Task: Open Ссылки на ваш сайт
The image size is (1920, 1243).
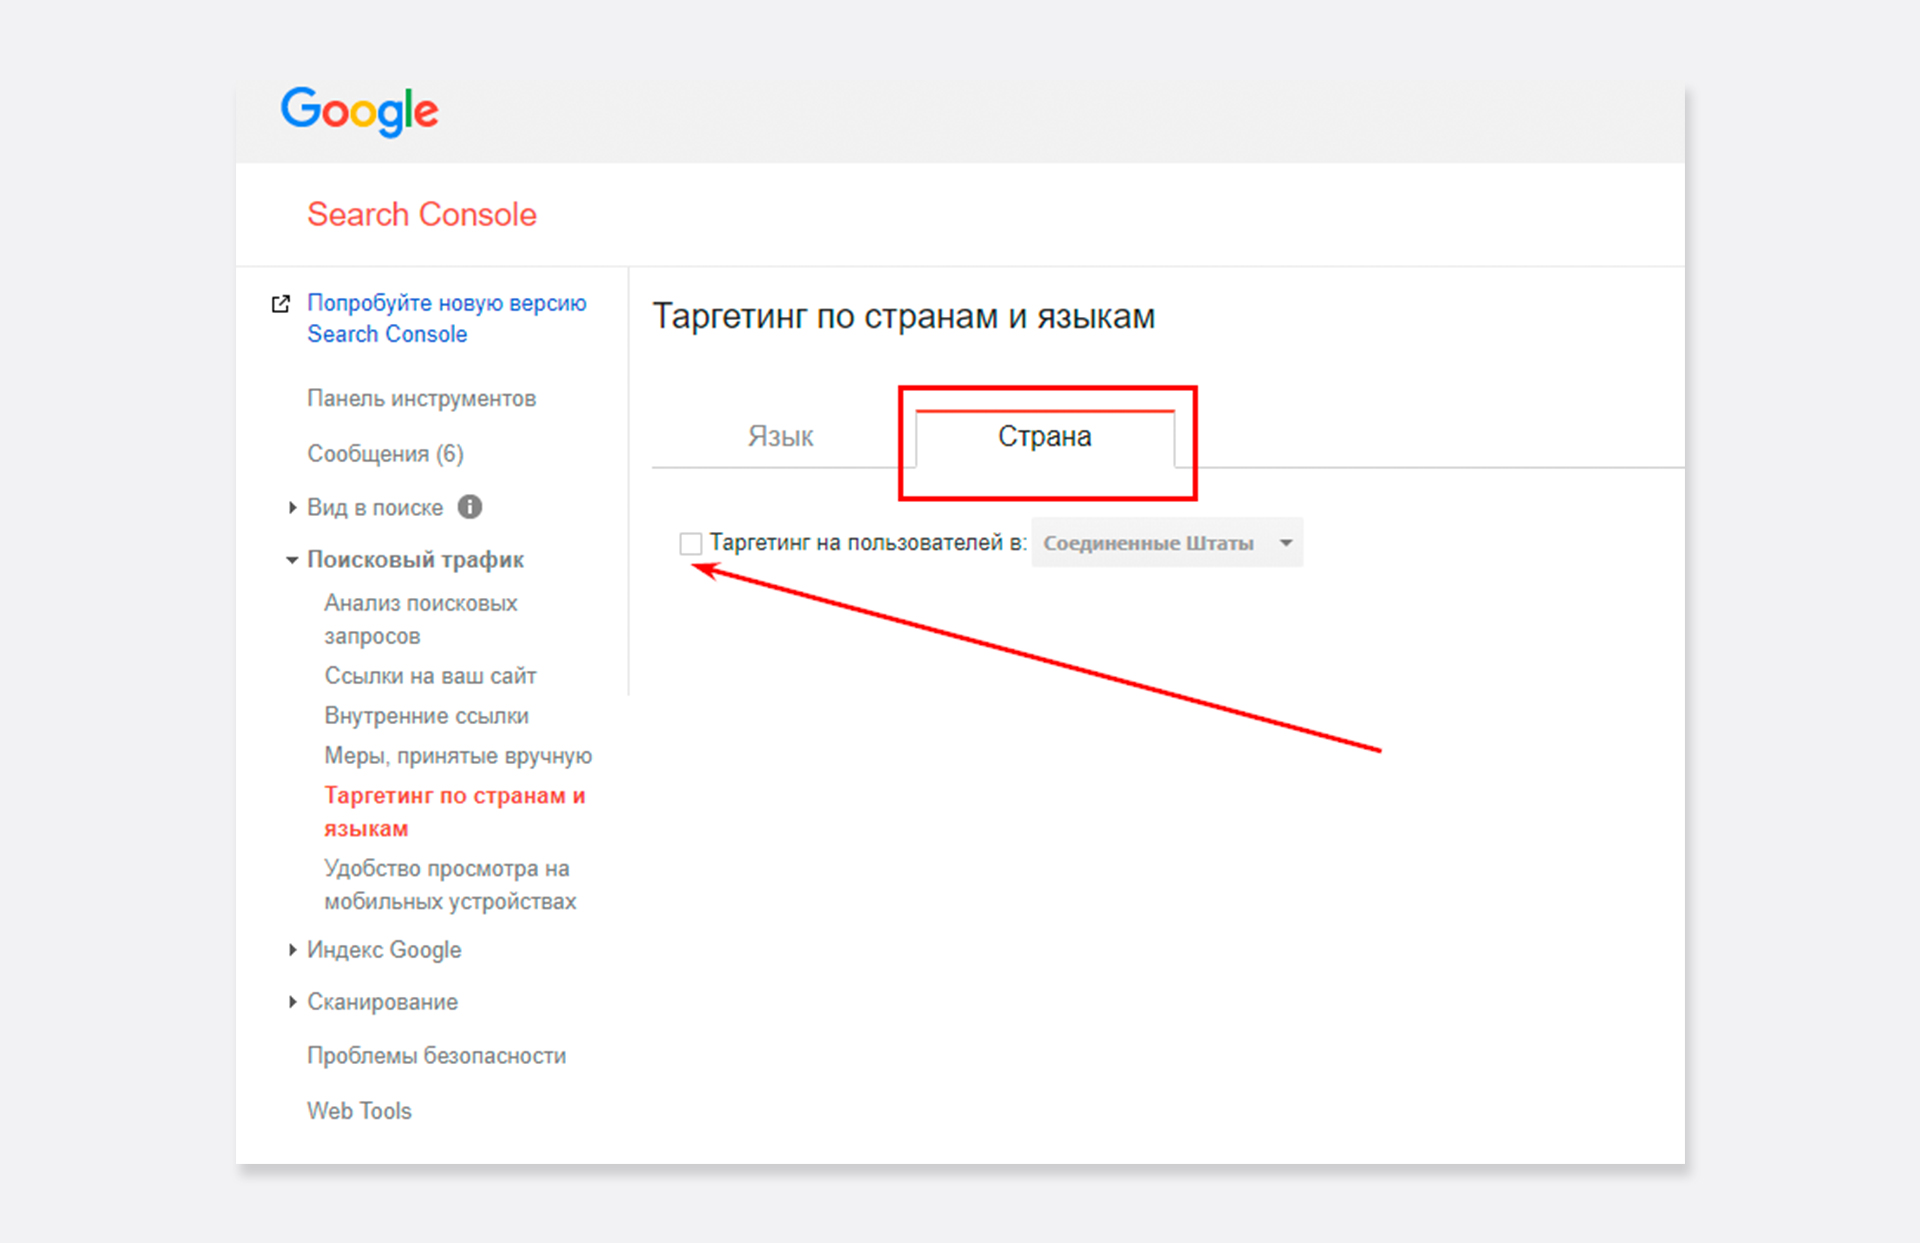Action: point(430,676)
